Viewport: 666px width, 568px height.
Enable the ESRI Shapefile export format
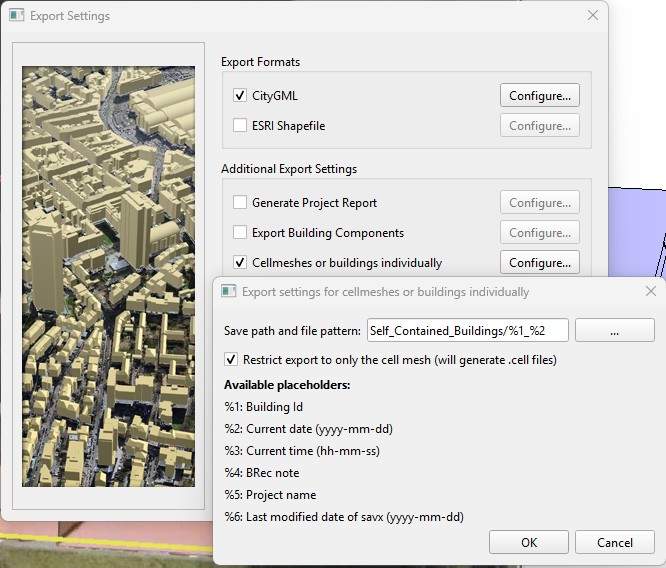240,126
